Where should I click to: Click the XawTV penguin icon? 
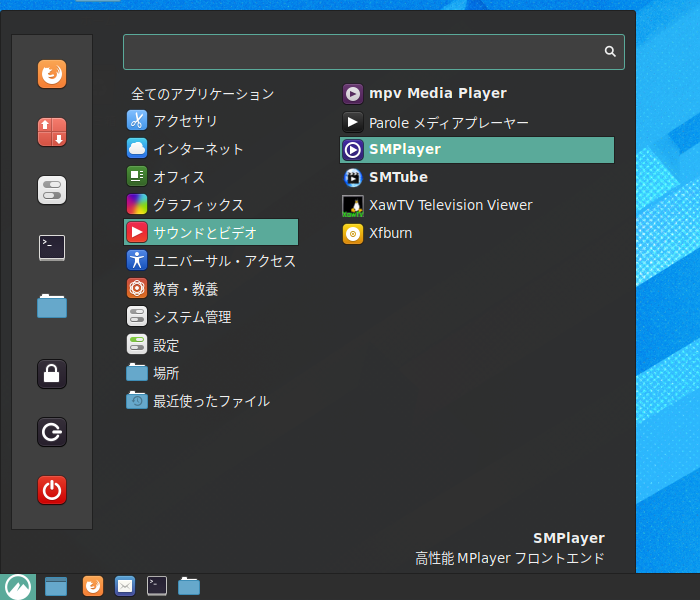[353, 206]
